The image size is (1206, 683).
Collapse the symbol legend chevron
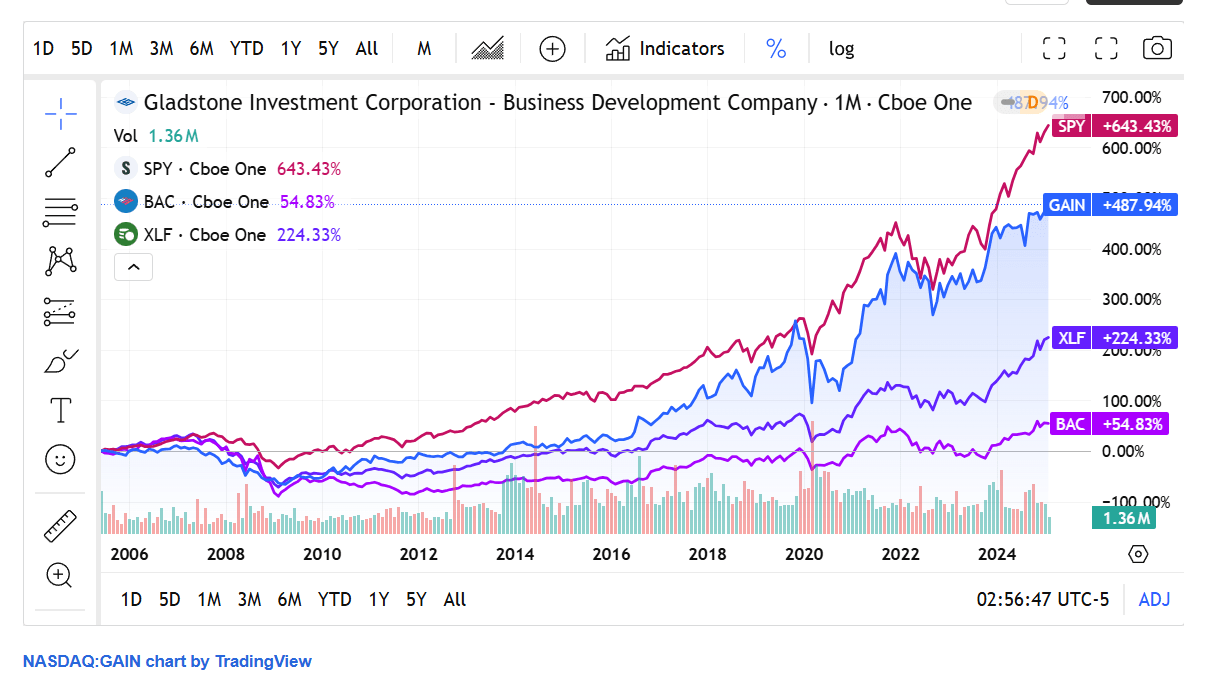click(x=133, y=267)
